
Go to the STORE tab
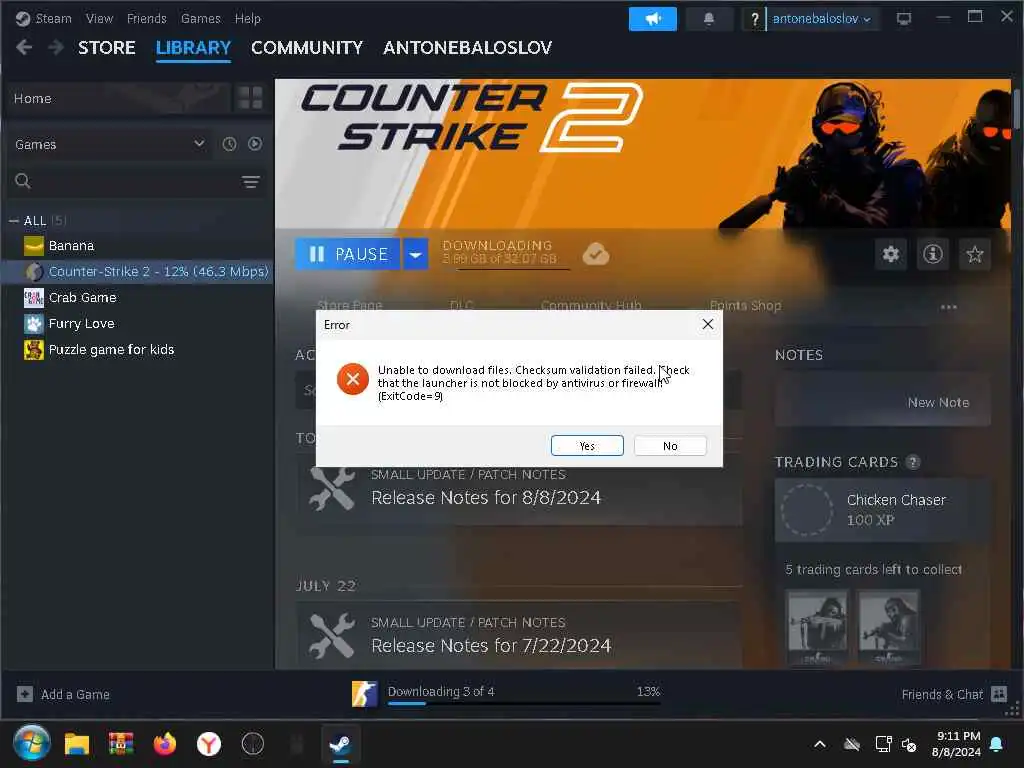point(106,48)
